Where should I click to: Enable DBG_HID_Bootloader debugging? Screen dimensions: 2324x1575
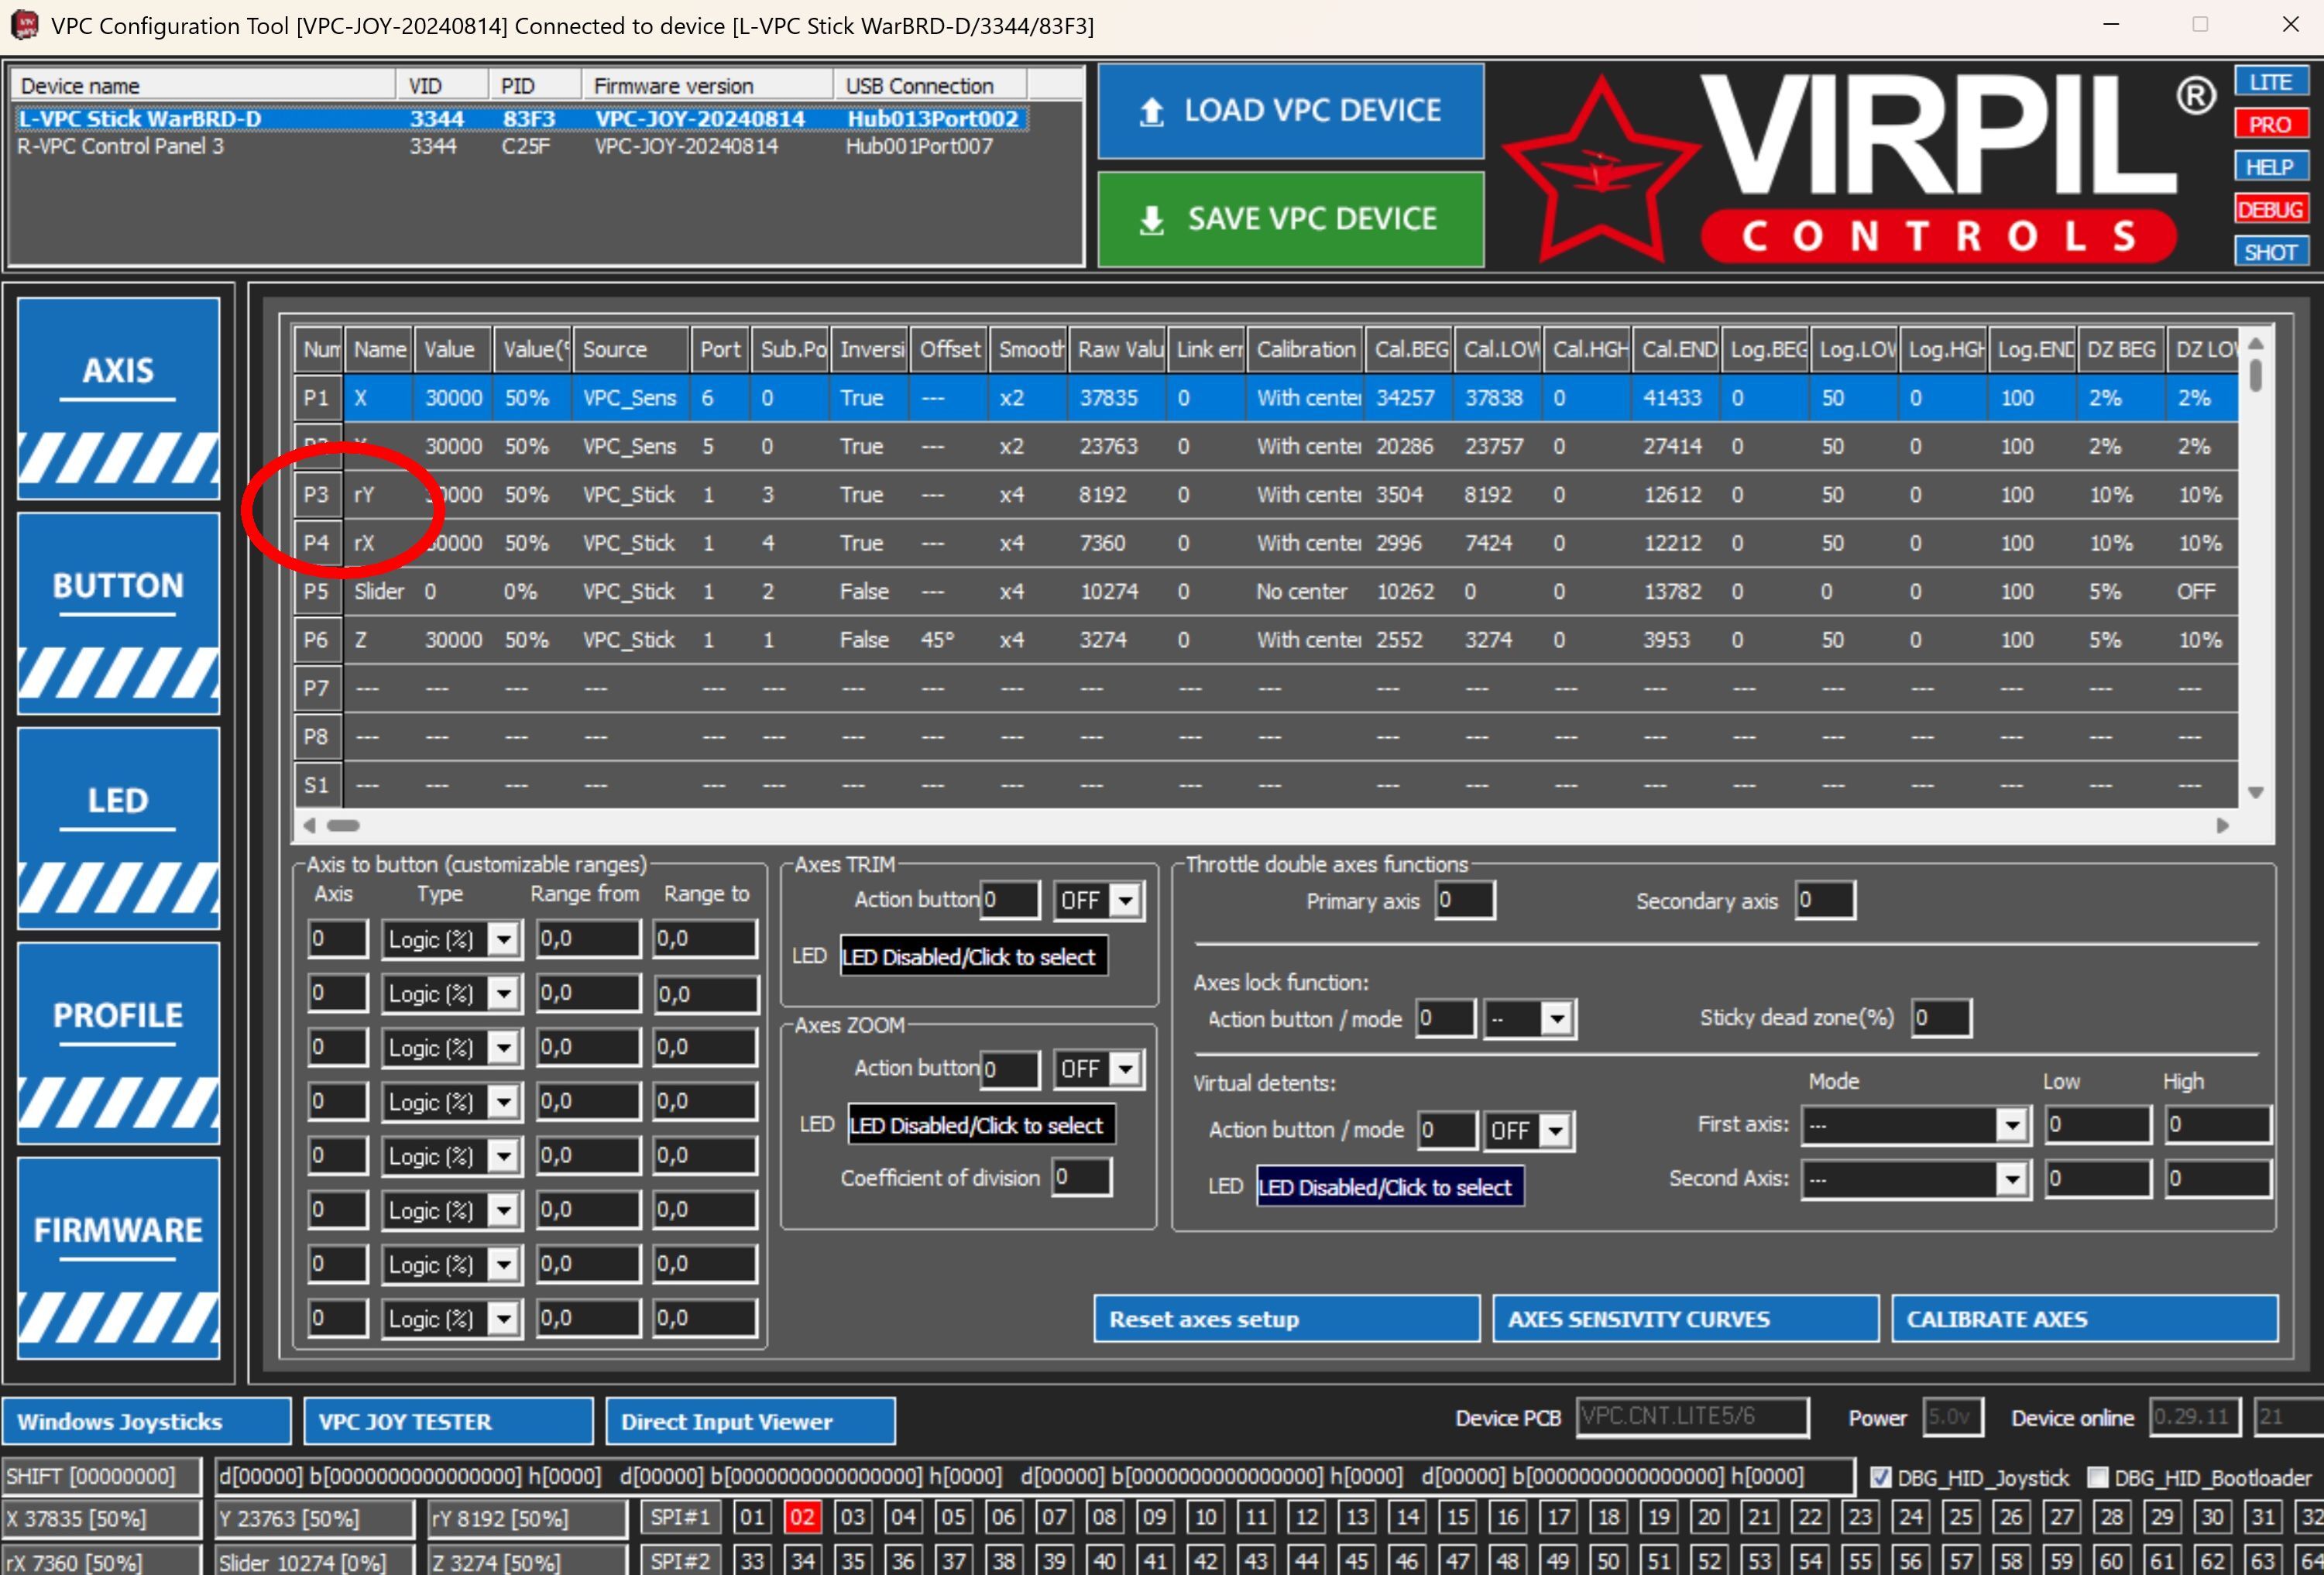2097,1478
